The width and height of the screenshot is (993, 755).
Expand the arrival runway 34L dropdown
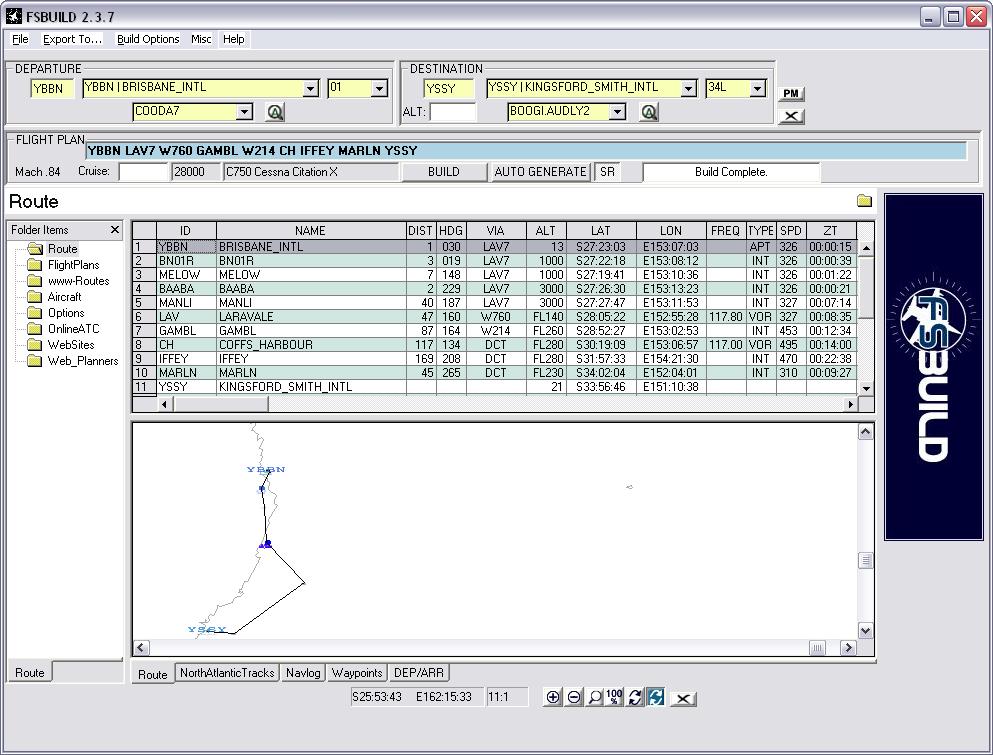click(x=757, y=88)
